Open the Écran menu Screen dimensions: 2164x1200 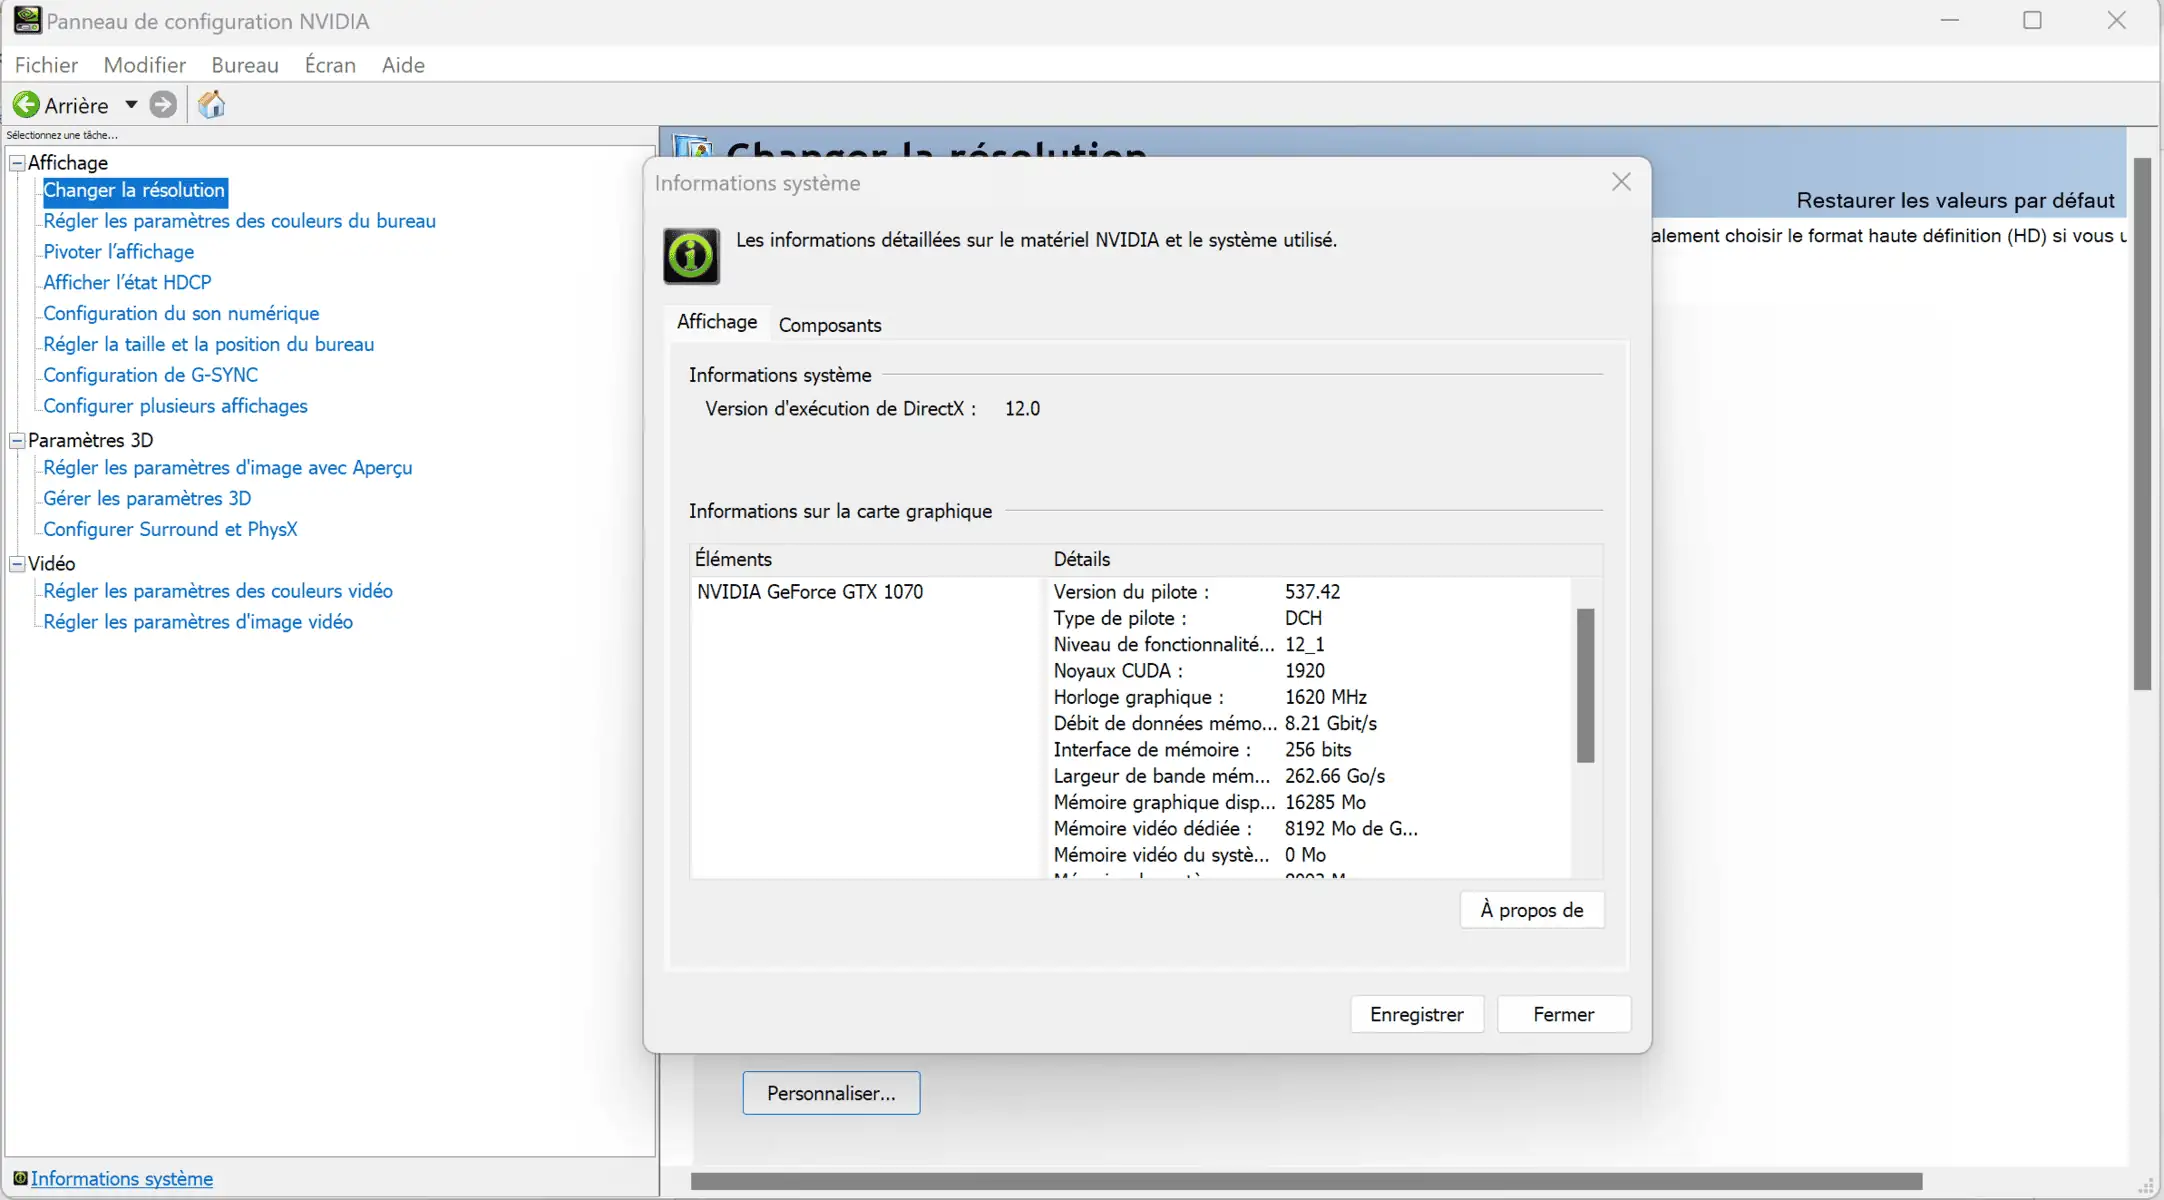point(330,65)
